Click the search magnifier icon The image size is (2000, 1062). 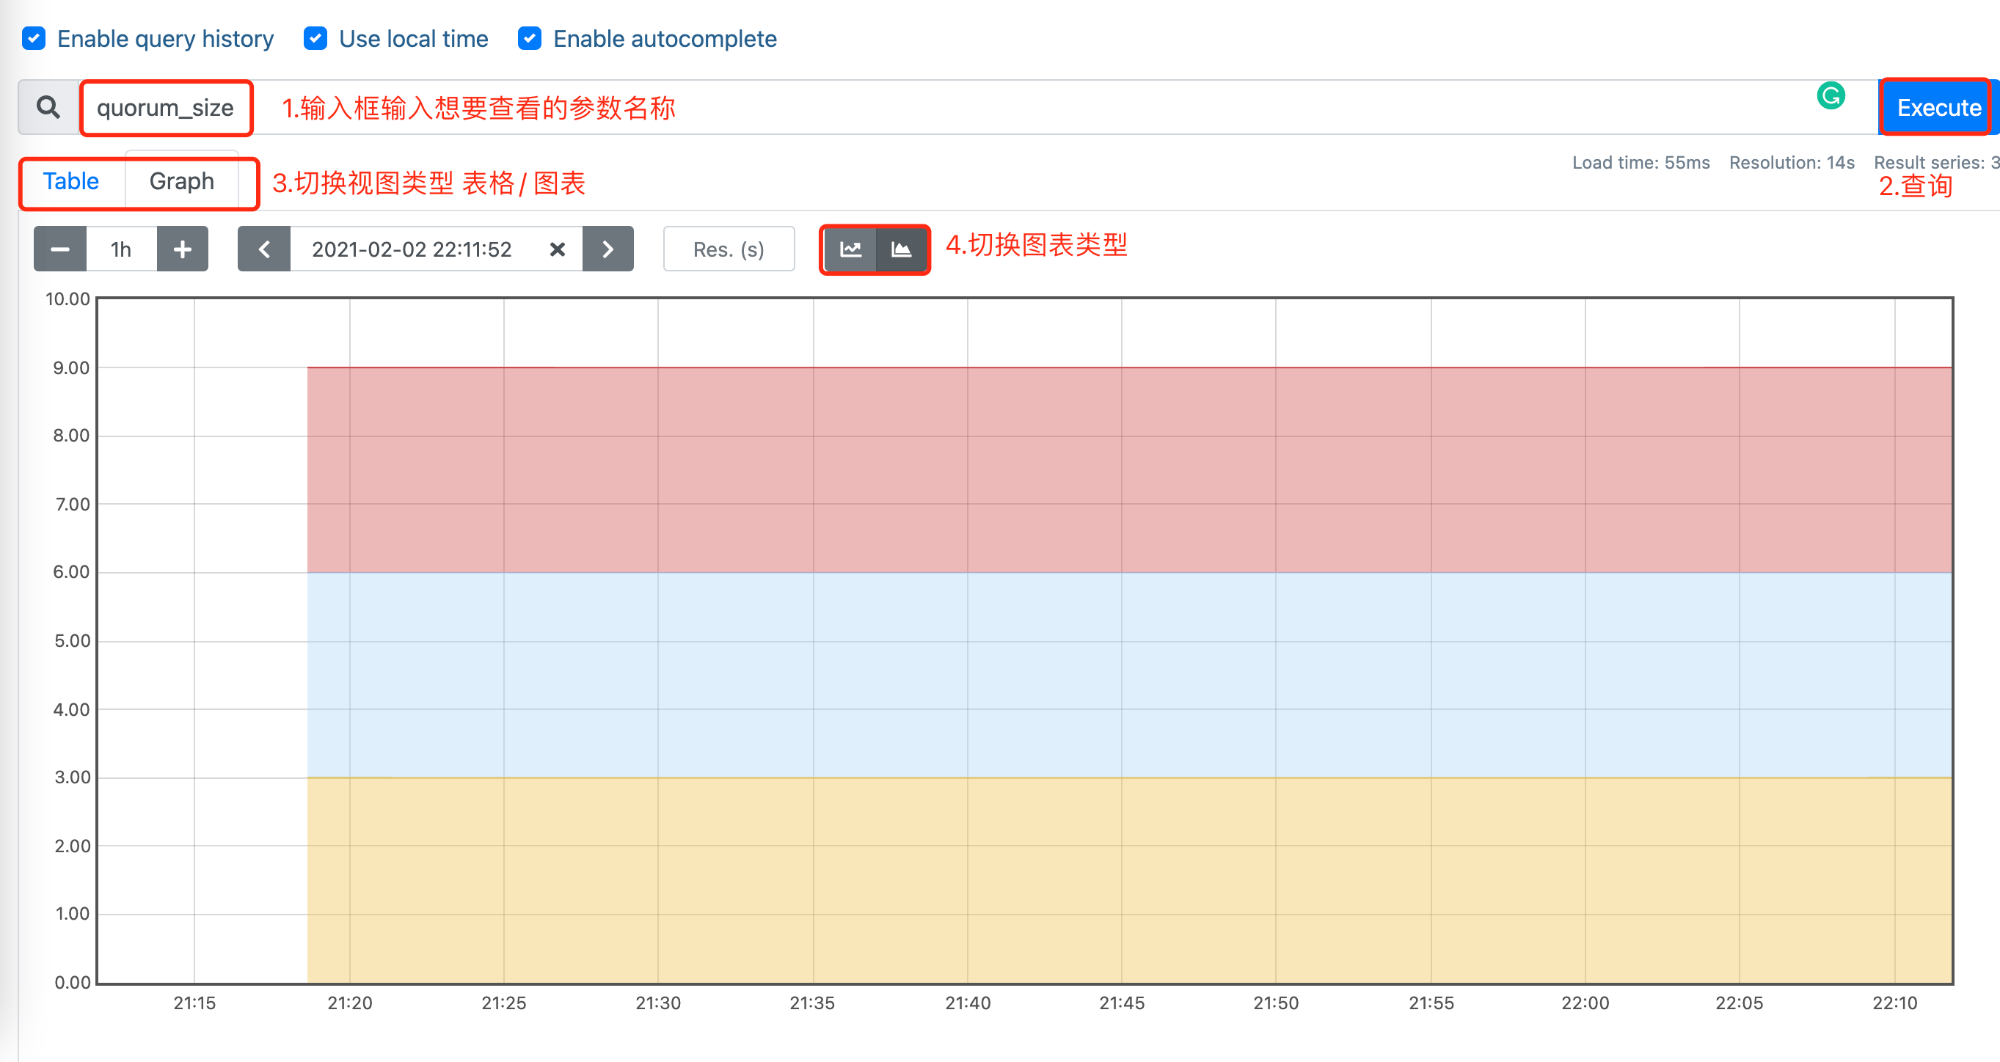pos(48,107)
